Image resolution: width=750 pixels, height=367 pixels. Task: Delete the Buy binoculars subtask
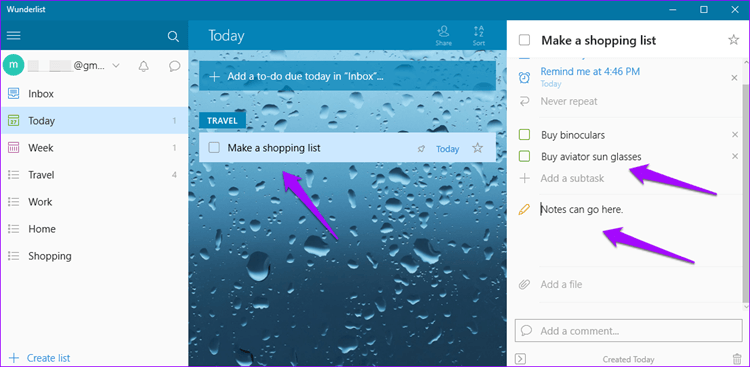(x=735, y=135)
